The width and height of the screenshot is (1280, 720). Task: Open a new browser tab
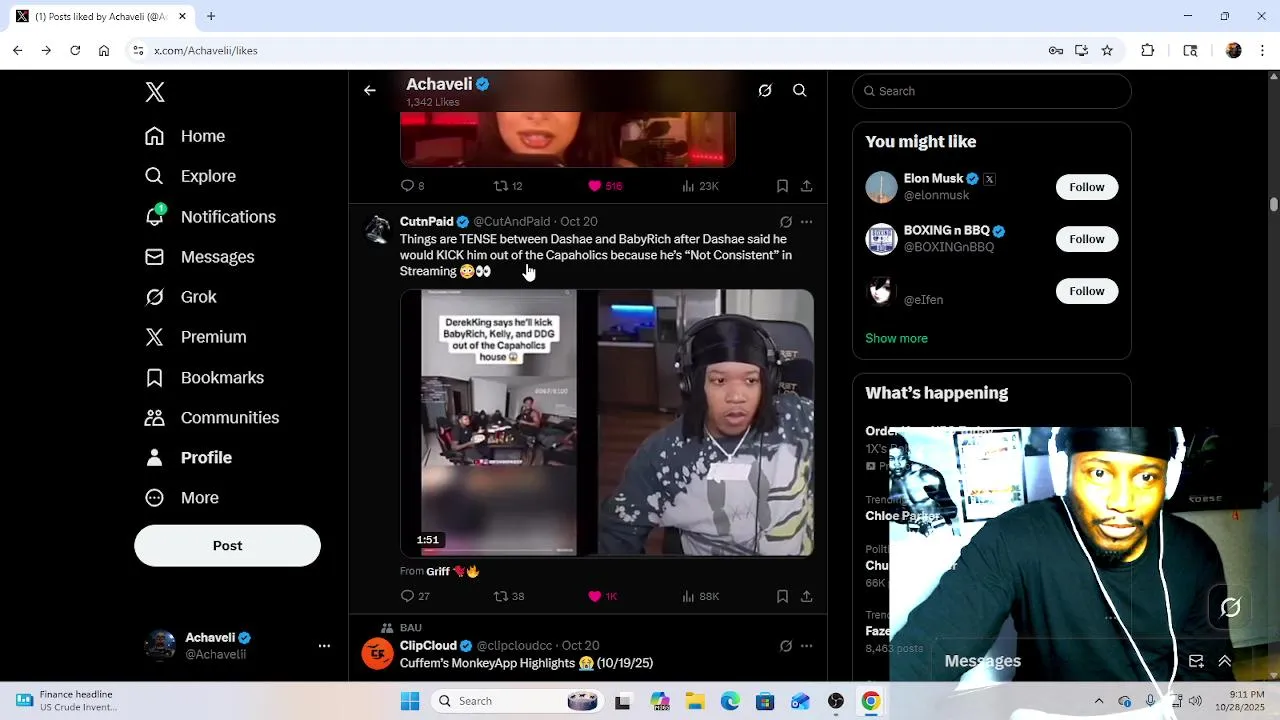tap(211, 16)
